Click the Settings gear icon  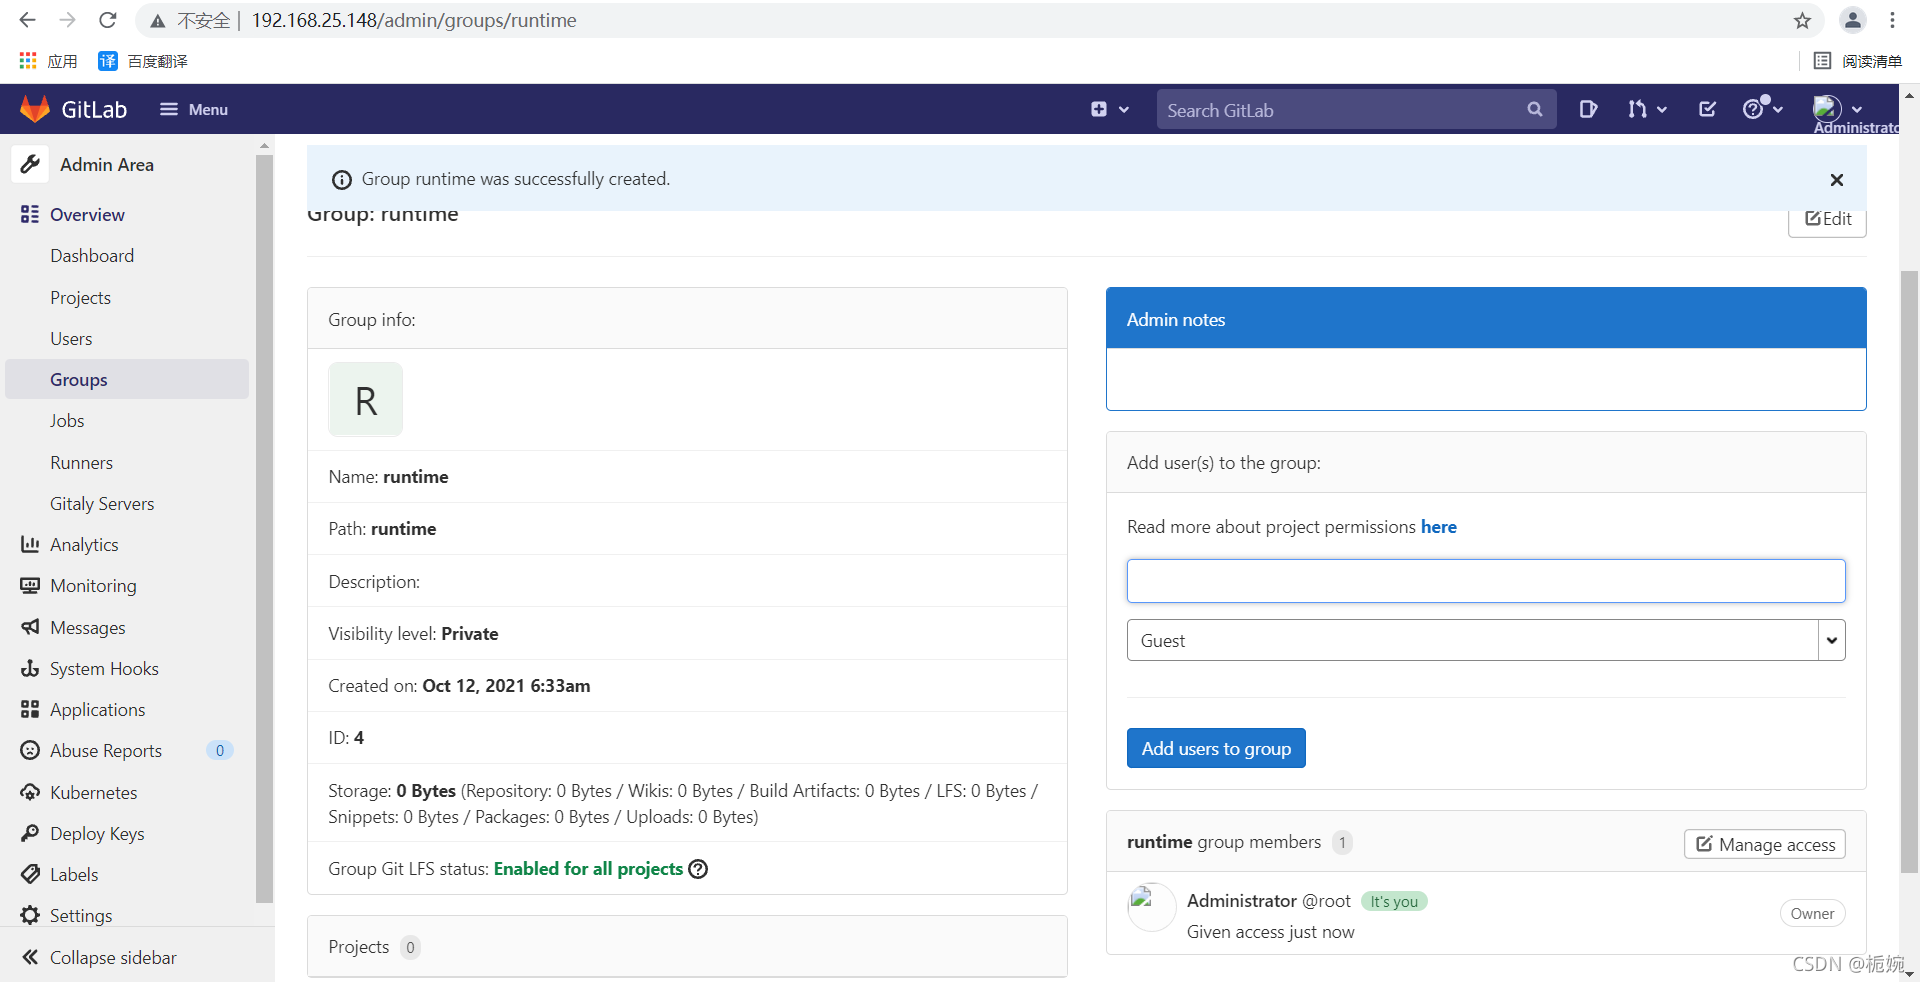30,915
